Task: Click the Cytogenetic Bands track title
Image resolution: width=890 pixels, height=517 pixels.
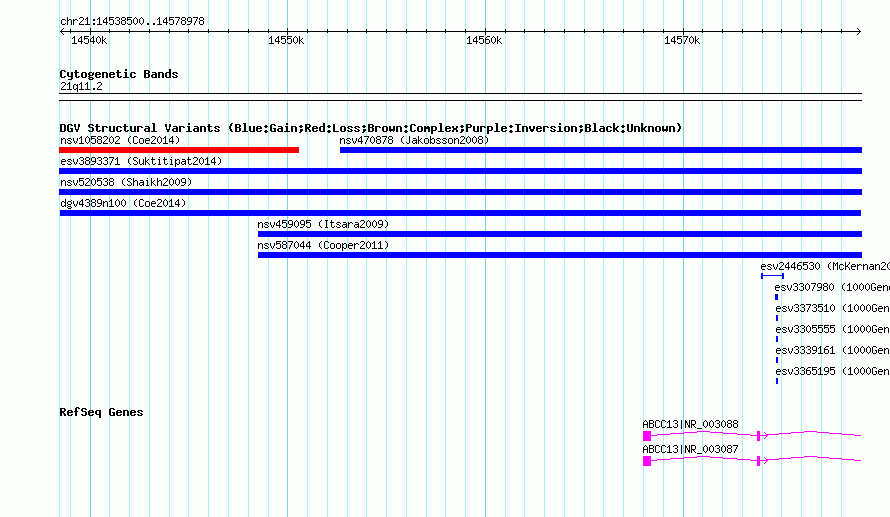Action: [119, 74]
